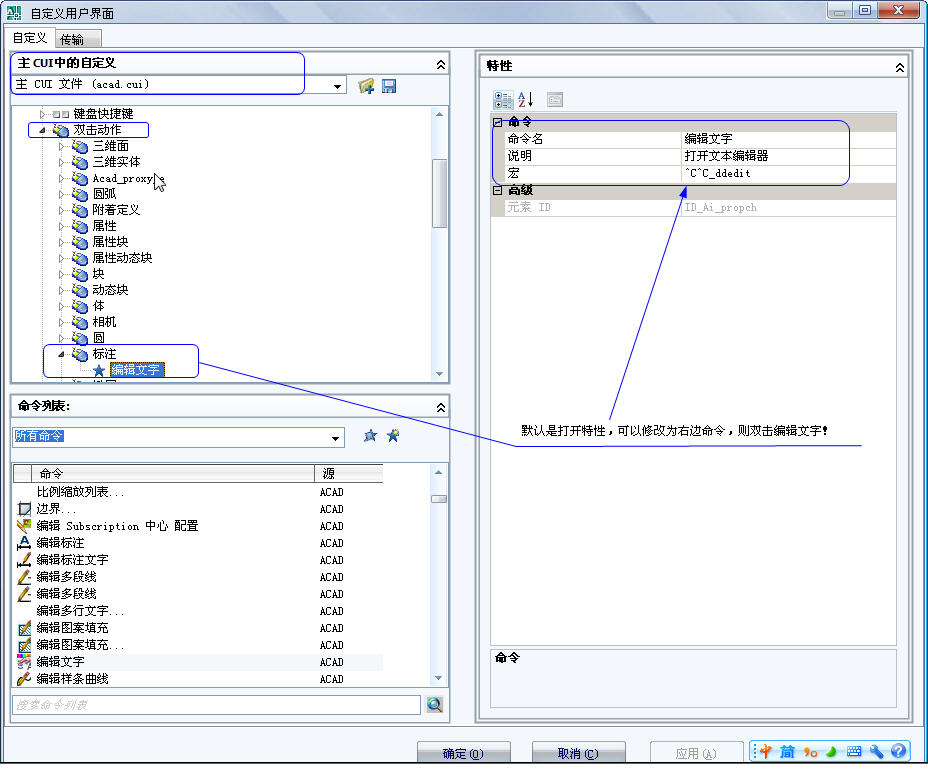This screenshot has height=779, width=928.
Task: Click the IME punctuation mode icon
Action: click(810, 752)
